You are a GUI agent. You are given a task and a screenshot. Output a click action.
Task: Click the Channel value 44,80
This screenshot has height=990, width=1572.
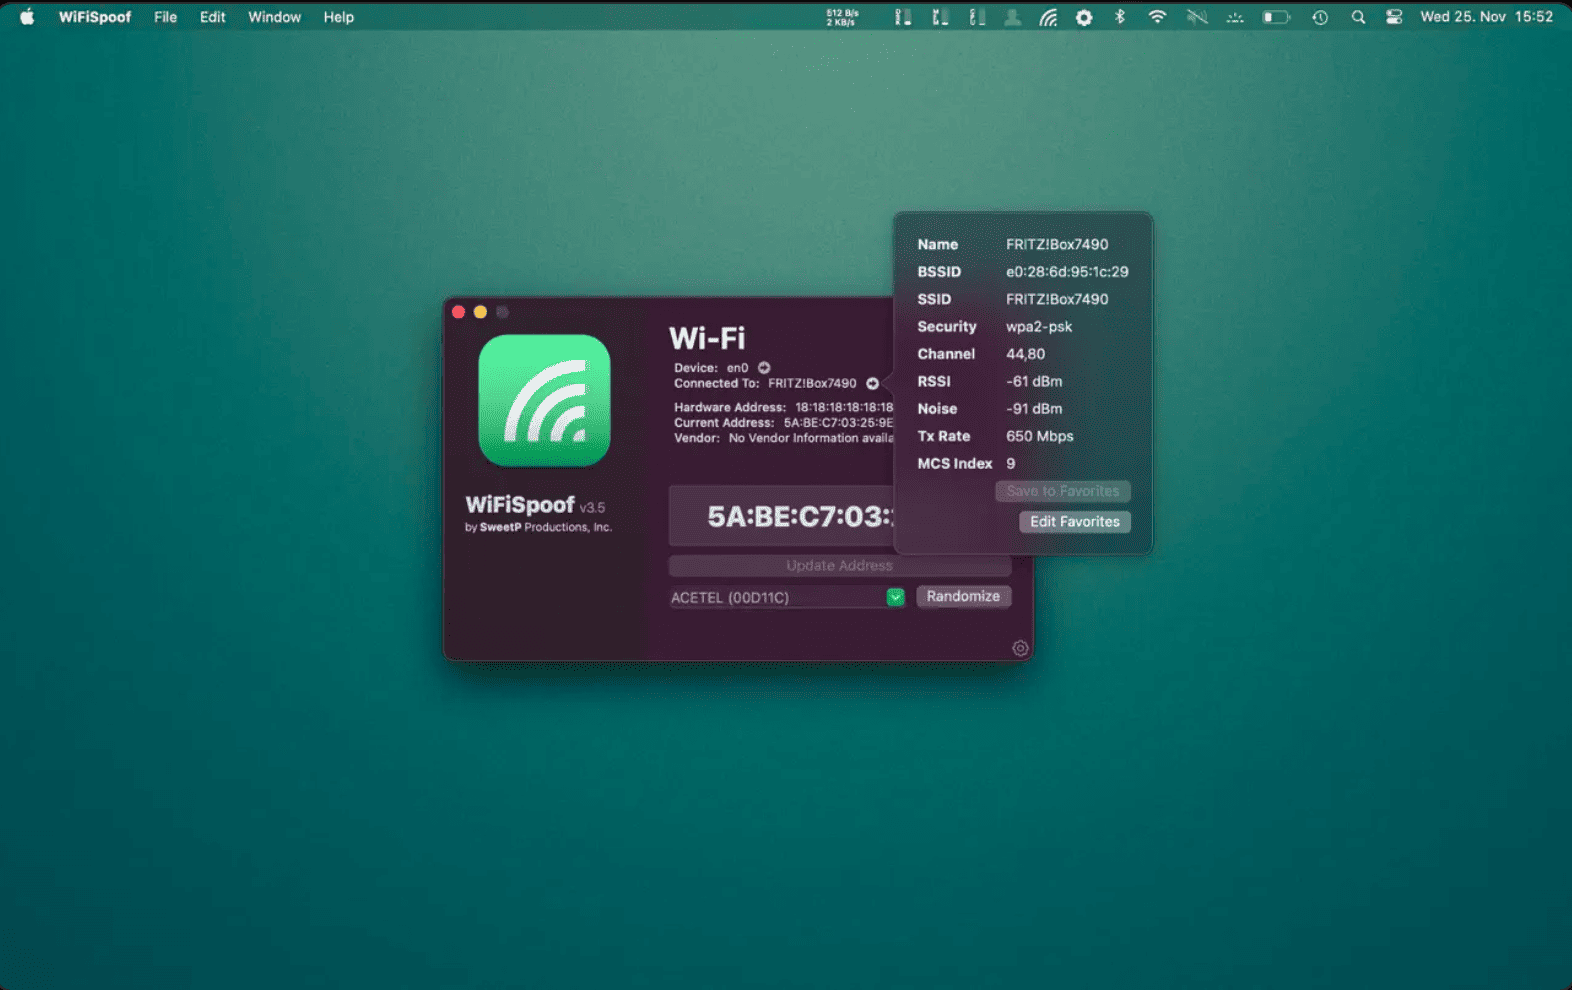point(1025,354)
